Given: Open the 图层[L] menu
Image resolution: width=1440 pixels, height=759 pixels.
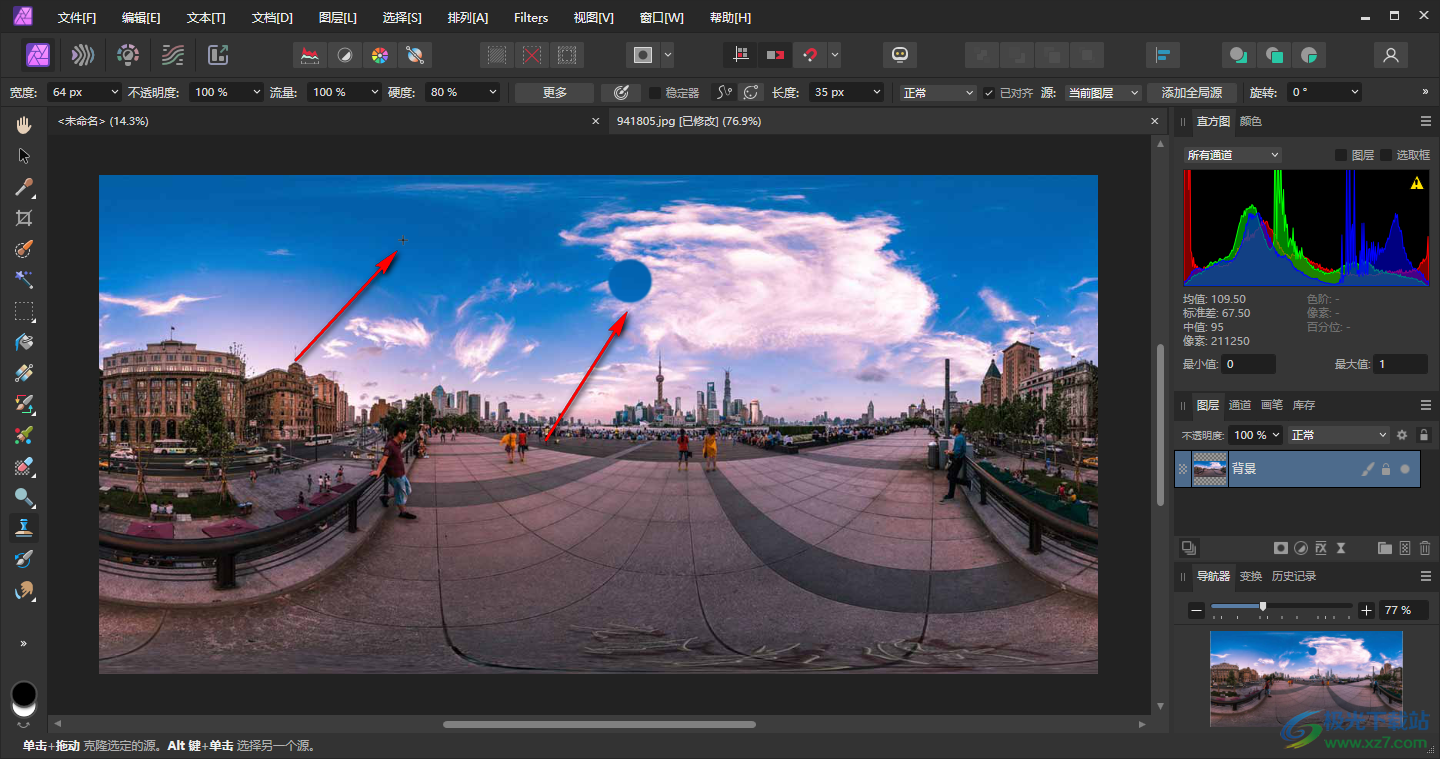Looking at the screenshot, I should tap(337, 18).
